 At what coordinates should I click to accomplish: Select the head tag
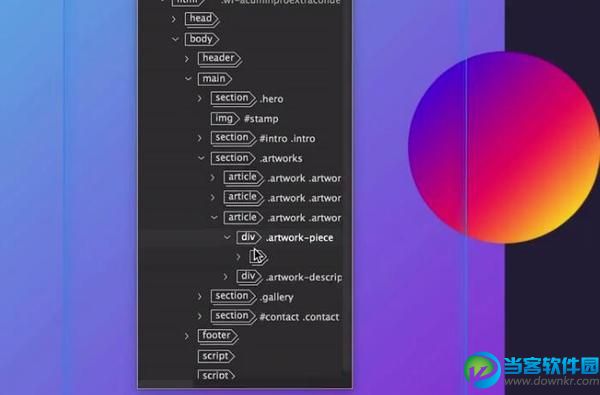202,19
